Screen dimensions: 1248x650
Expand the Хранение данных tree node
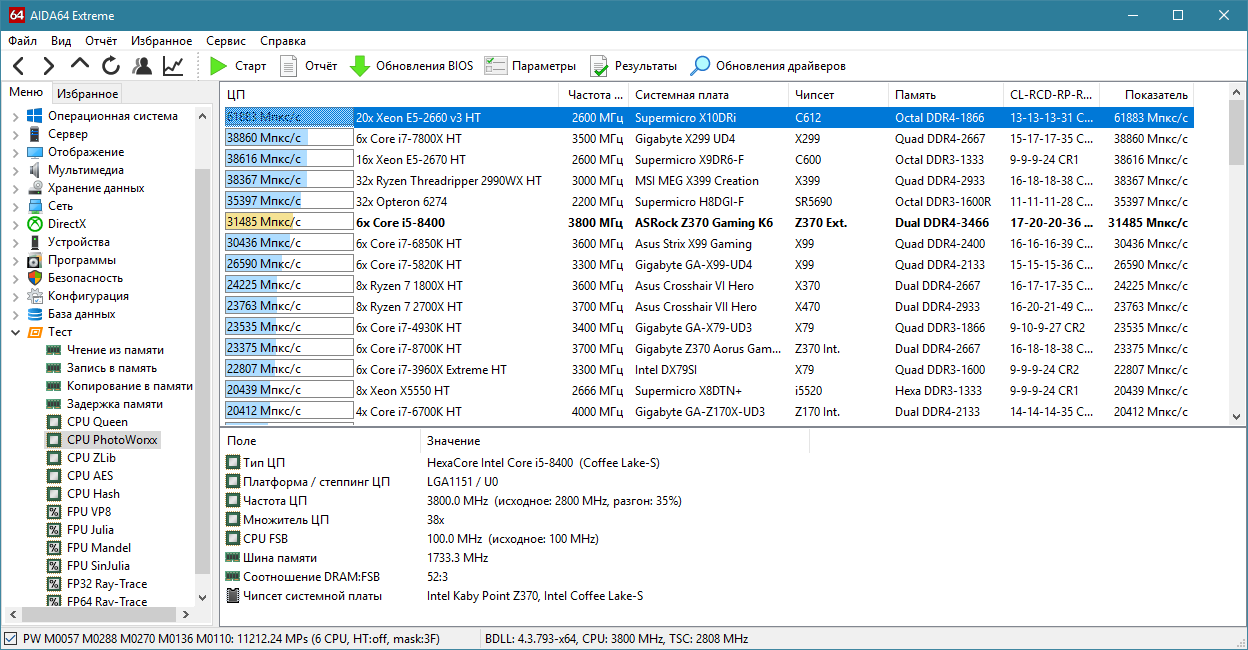pos(15,188)
